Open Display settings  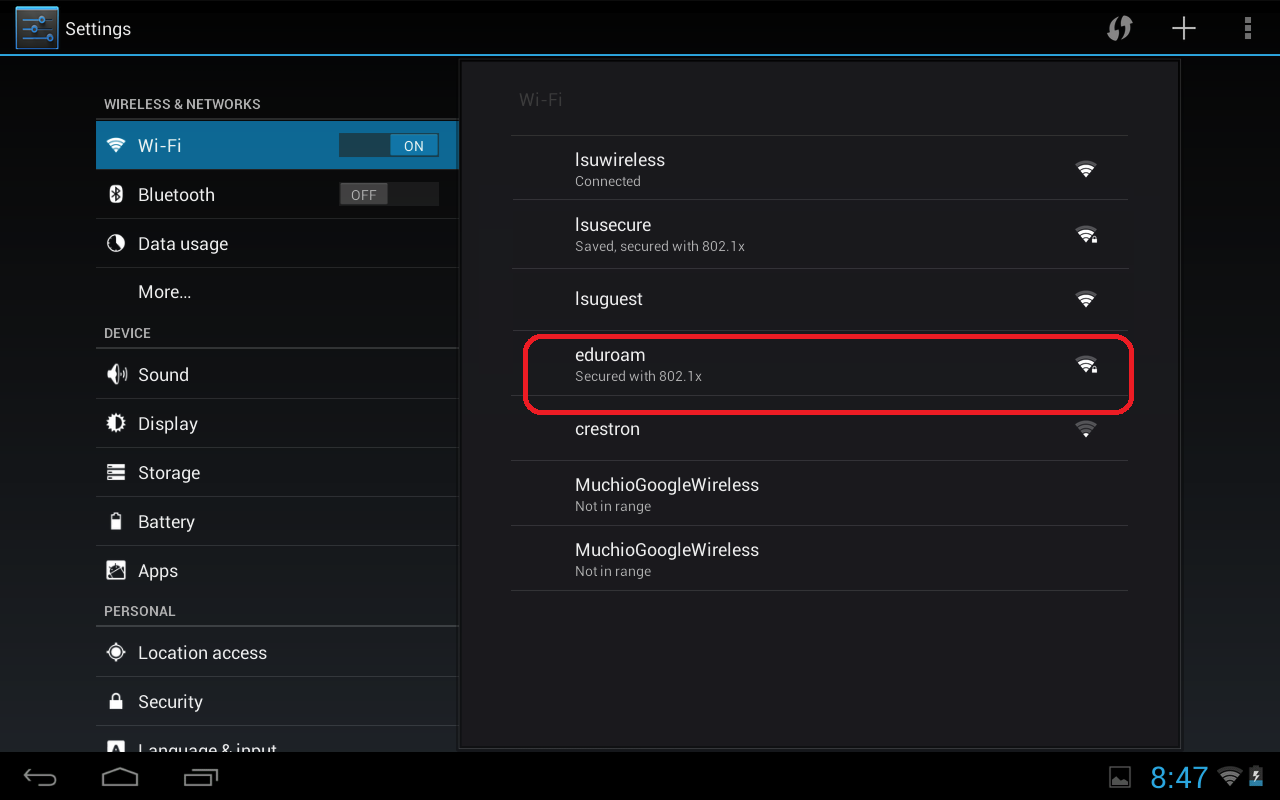point(277,423)
